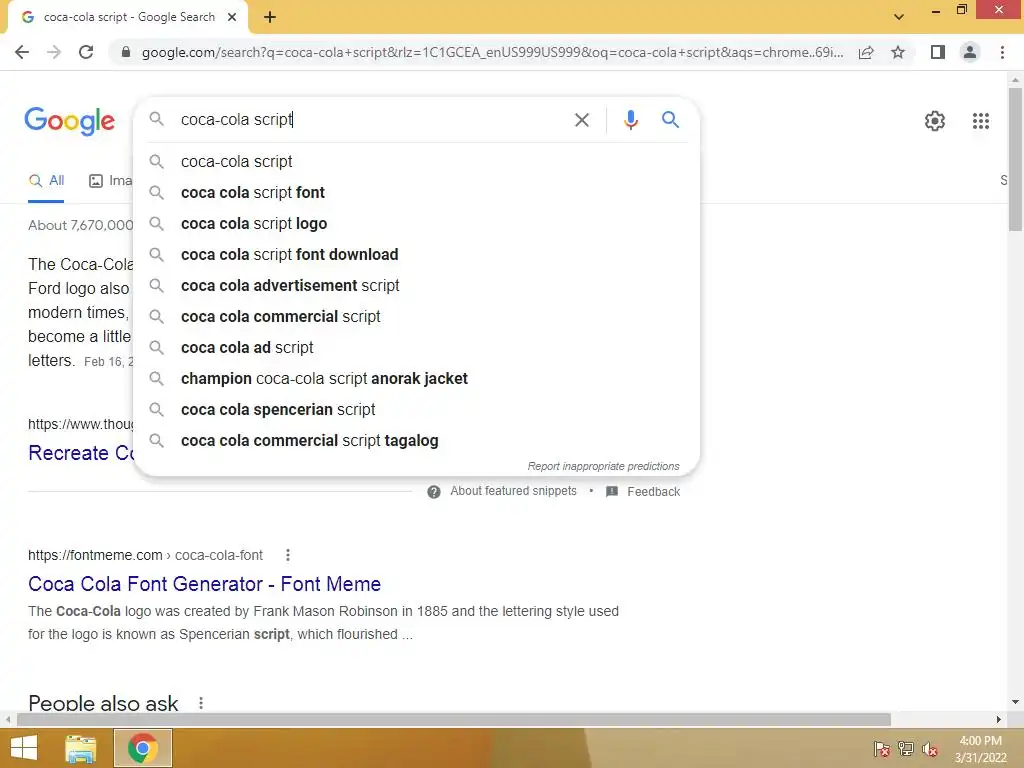
Task: Switch to the Images results tab
Action: [x=110, y=181]
